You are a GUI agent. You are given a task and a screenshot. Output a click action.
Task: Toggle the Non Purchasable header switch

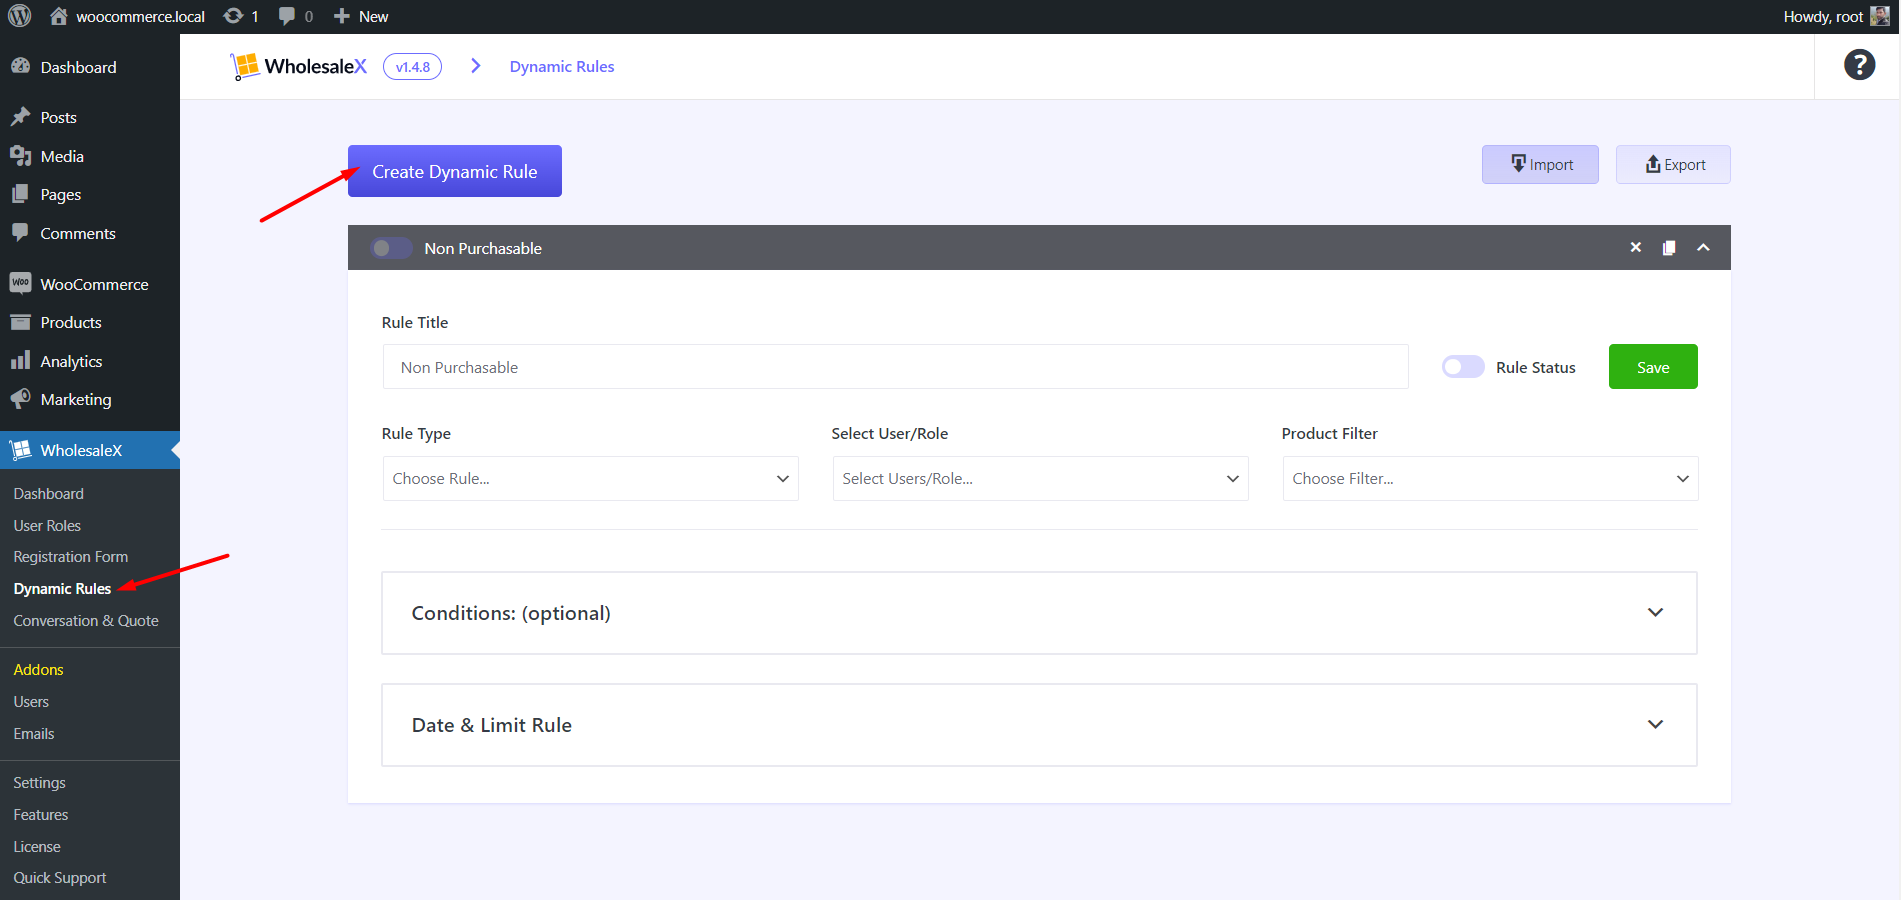click(x=391, y=248)
